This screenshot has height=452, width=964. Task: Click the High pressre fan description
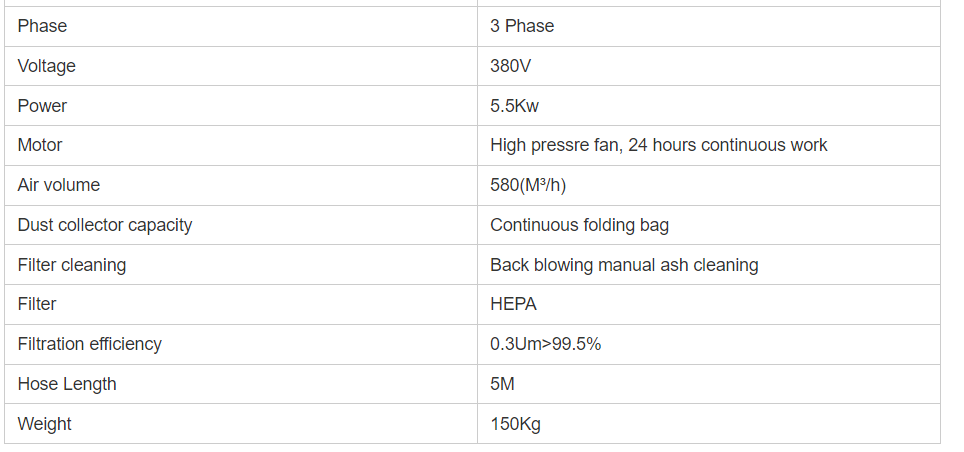click(658, 145)
